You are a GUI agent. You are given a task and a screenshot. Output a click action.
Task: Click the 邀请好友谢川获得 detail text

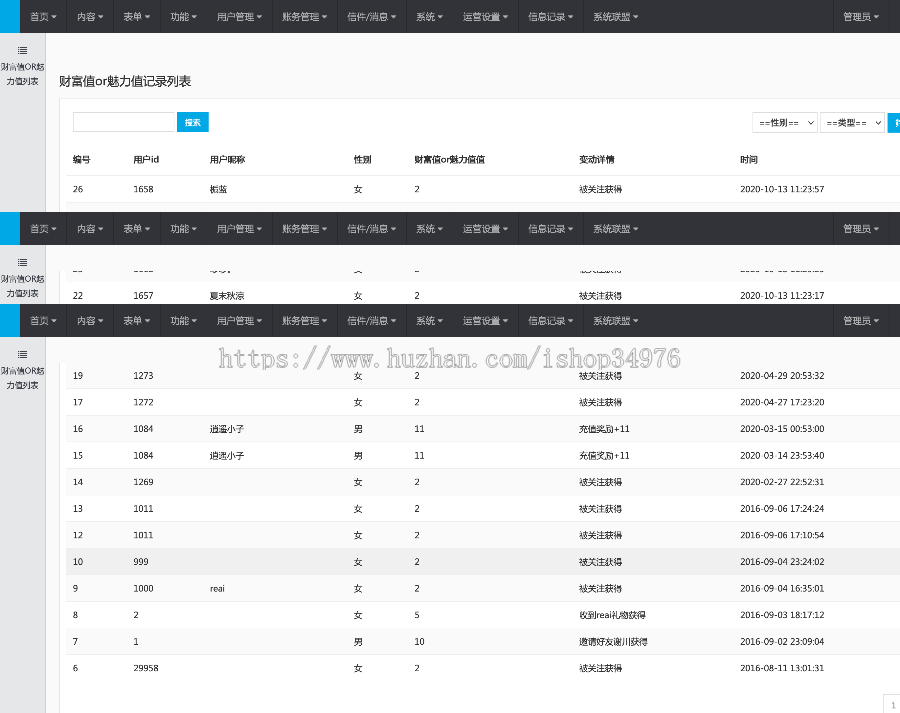pyautogui.click(x=613, y=642)
